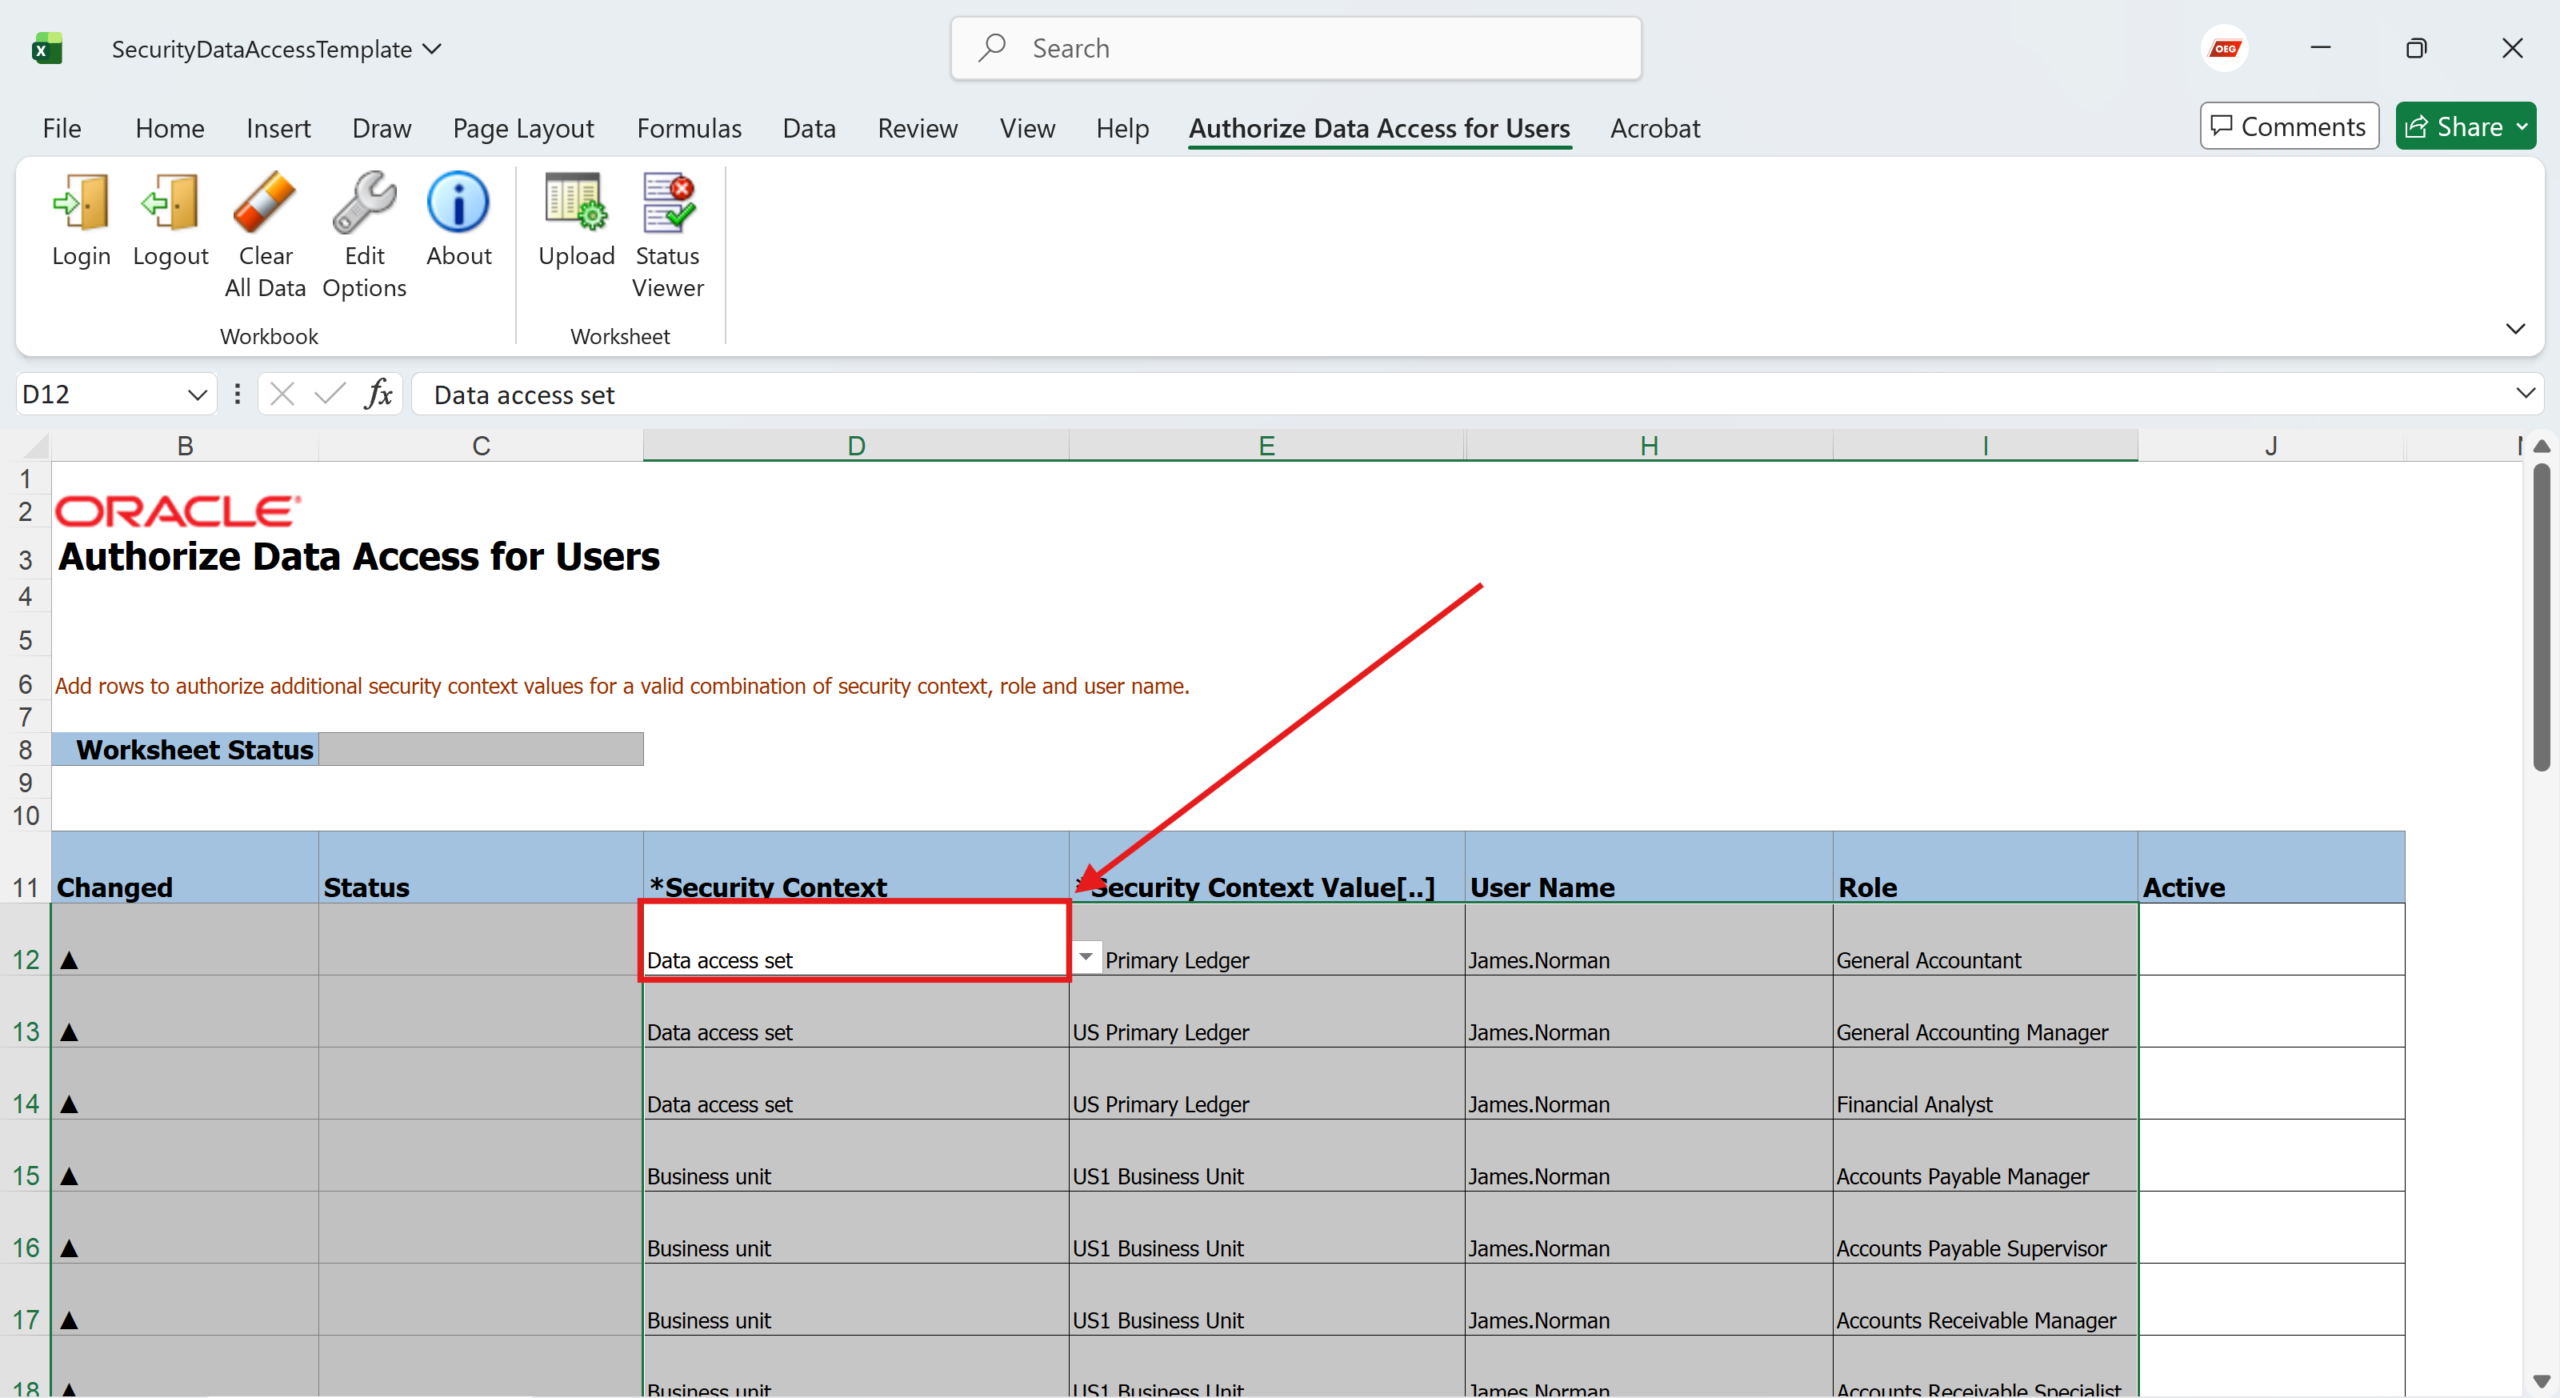Click the Upload worksheet icon
This screenshot has height=1398, width=2560.
tap(576, 202)
